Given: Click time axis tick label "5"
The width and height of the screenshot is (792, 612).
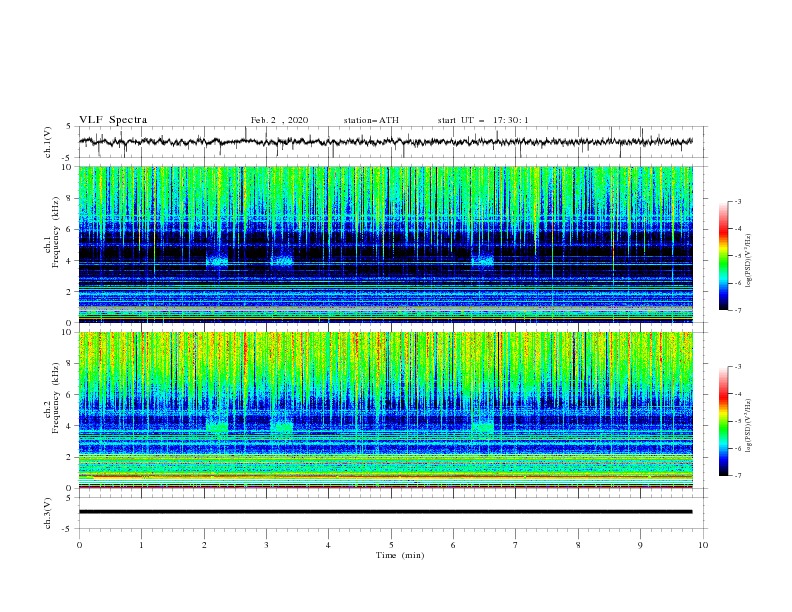Looking at the screenshot, I should [391, 545].
